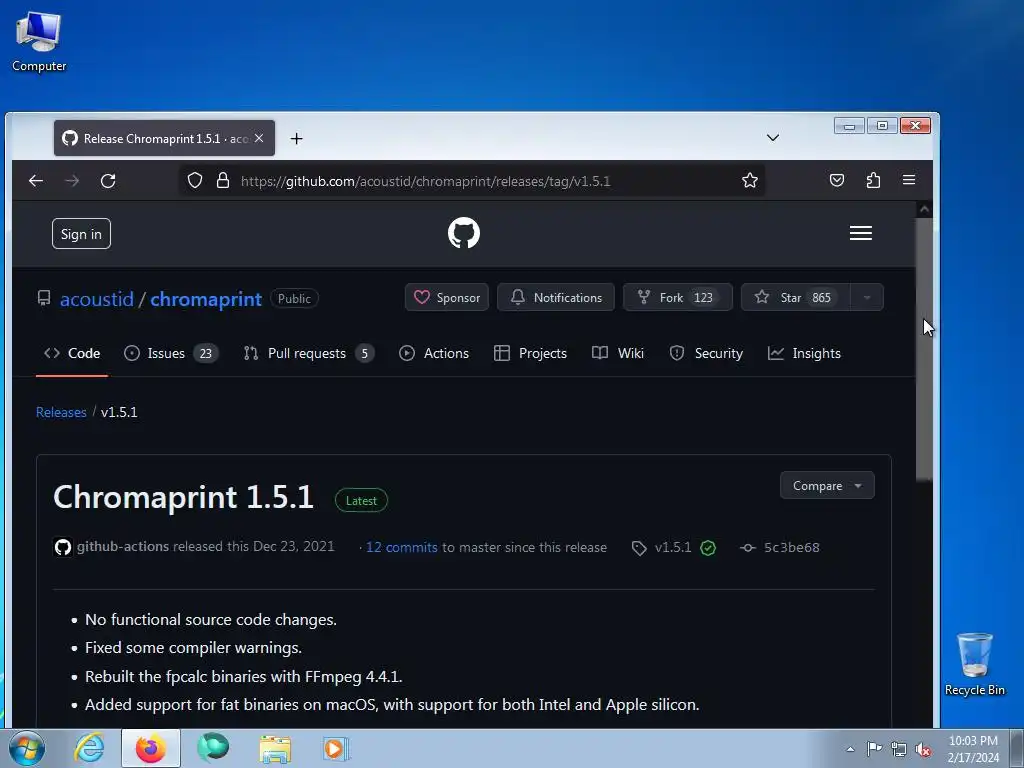Launch Windows Media Player from taskbar
The height and width of the screenshot is (768, 1024).
(x=336, y=748)
